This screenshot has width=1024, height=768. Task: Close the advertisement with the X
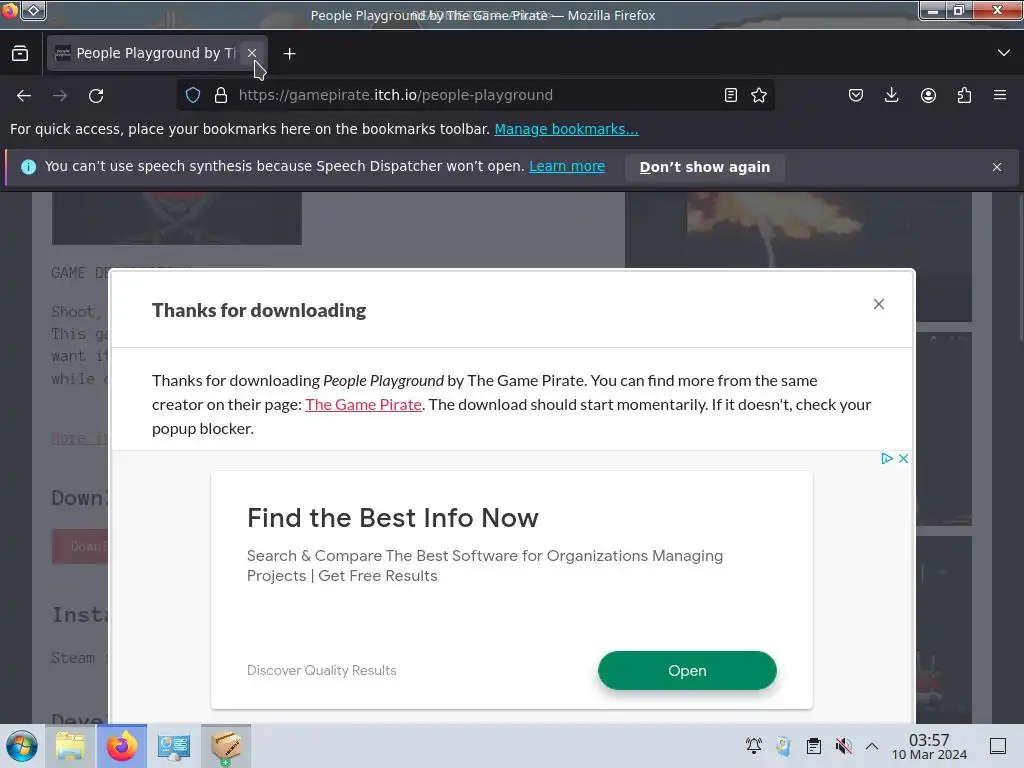click(x=904, y=458)
